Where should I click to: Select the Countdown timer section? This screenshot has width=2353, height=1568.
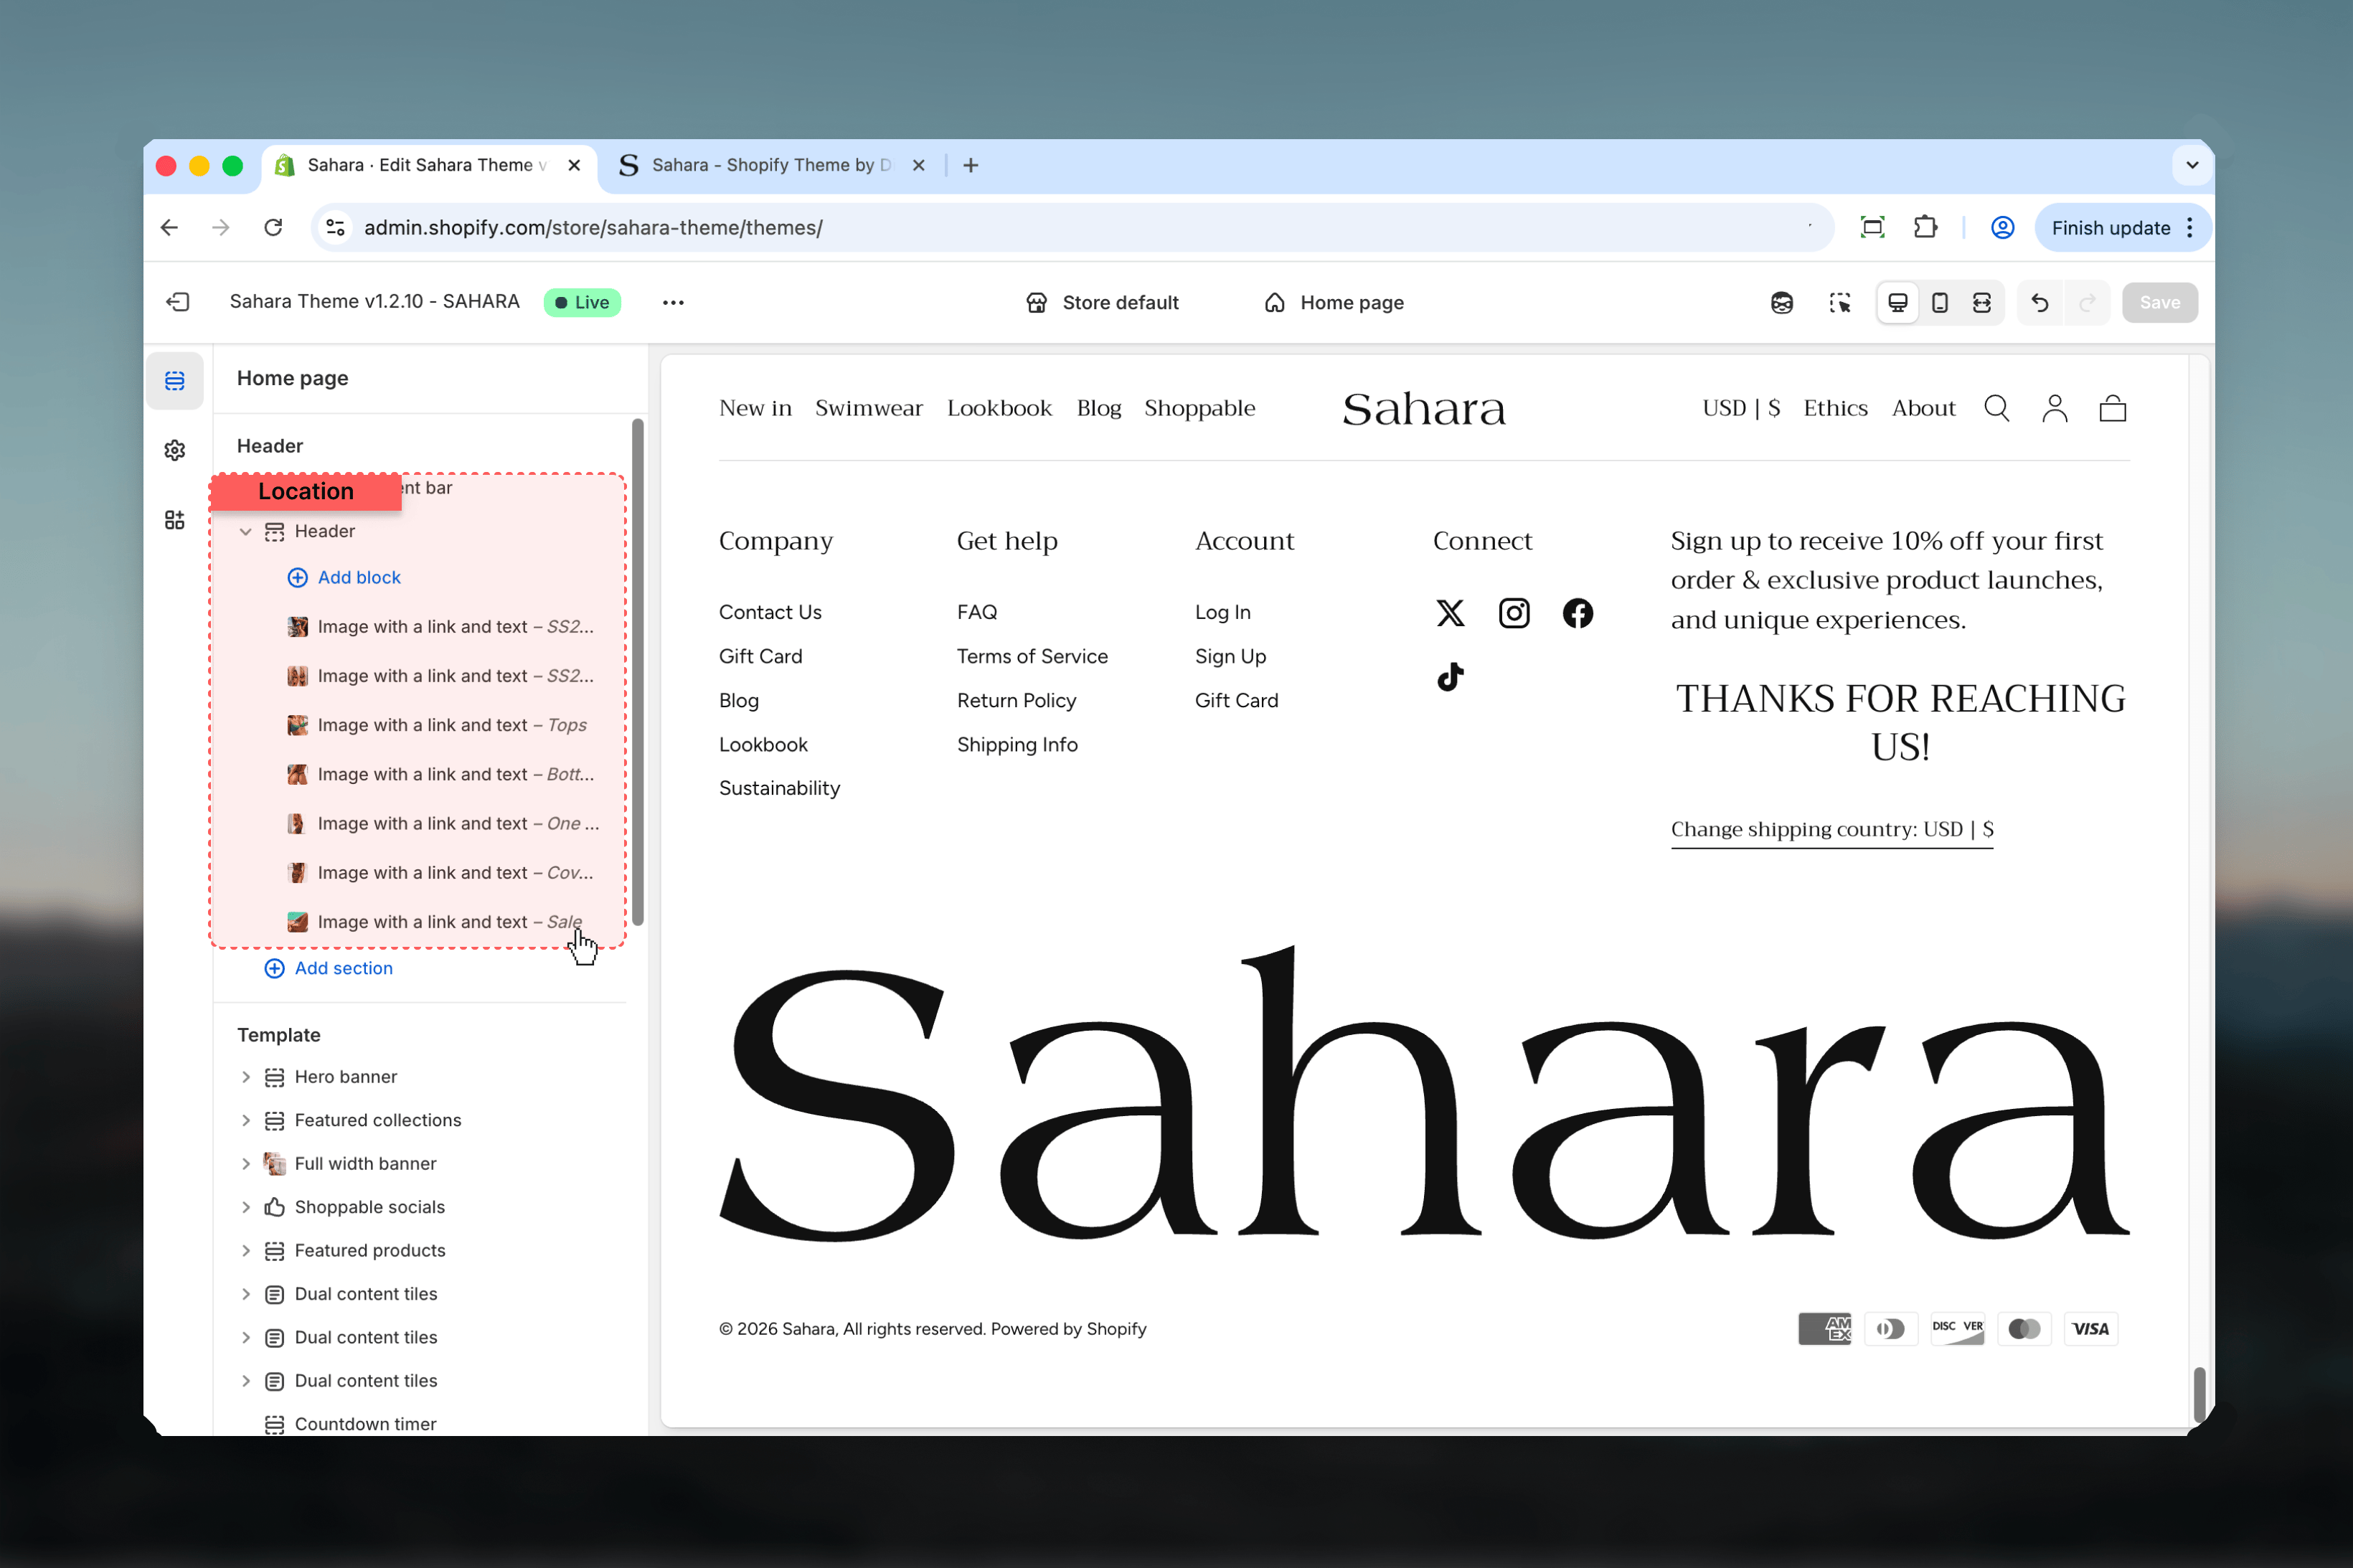(x=351, y=1424)
